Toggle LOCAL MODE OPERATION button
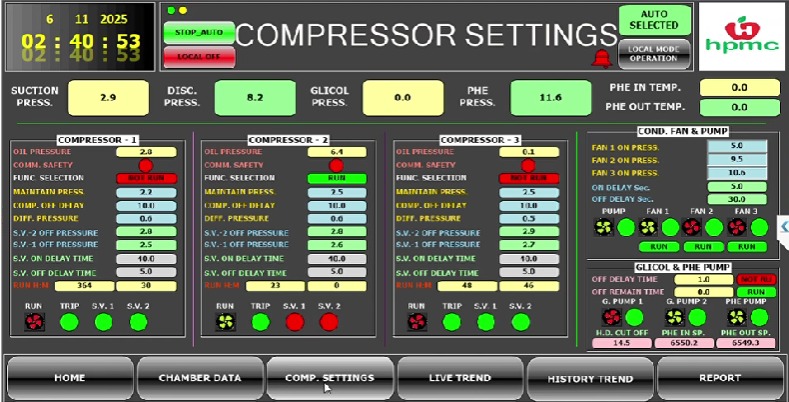Screen dimensions: 789x402 click(654, 54)
